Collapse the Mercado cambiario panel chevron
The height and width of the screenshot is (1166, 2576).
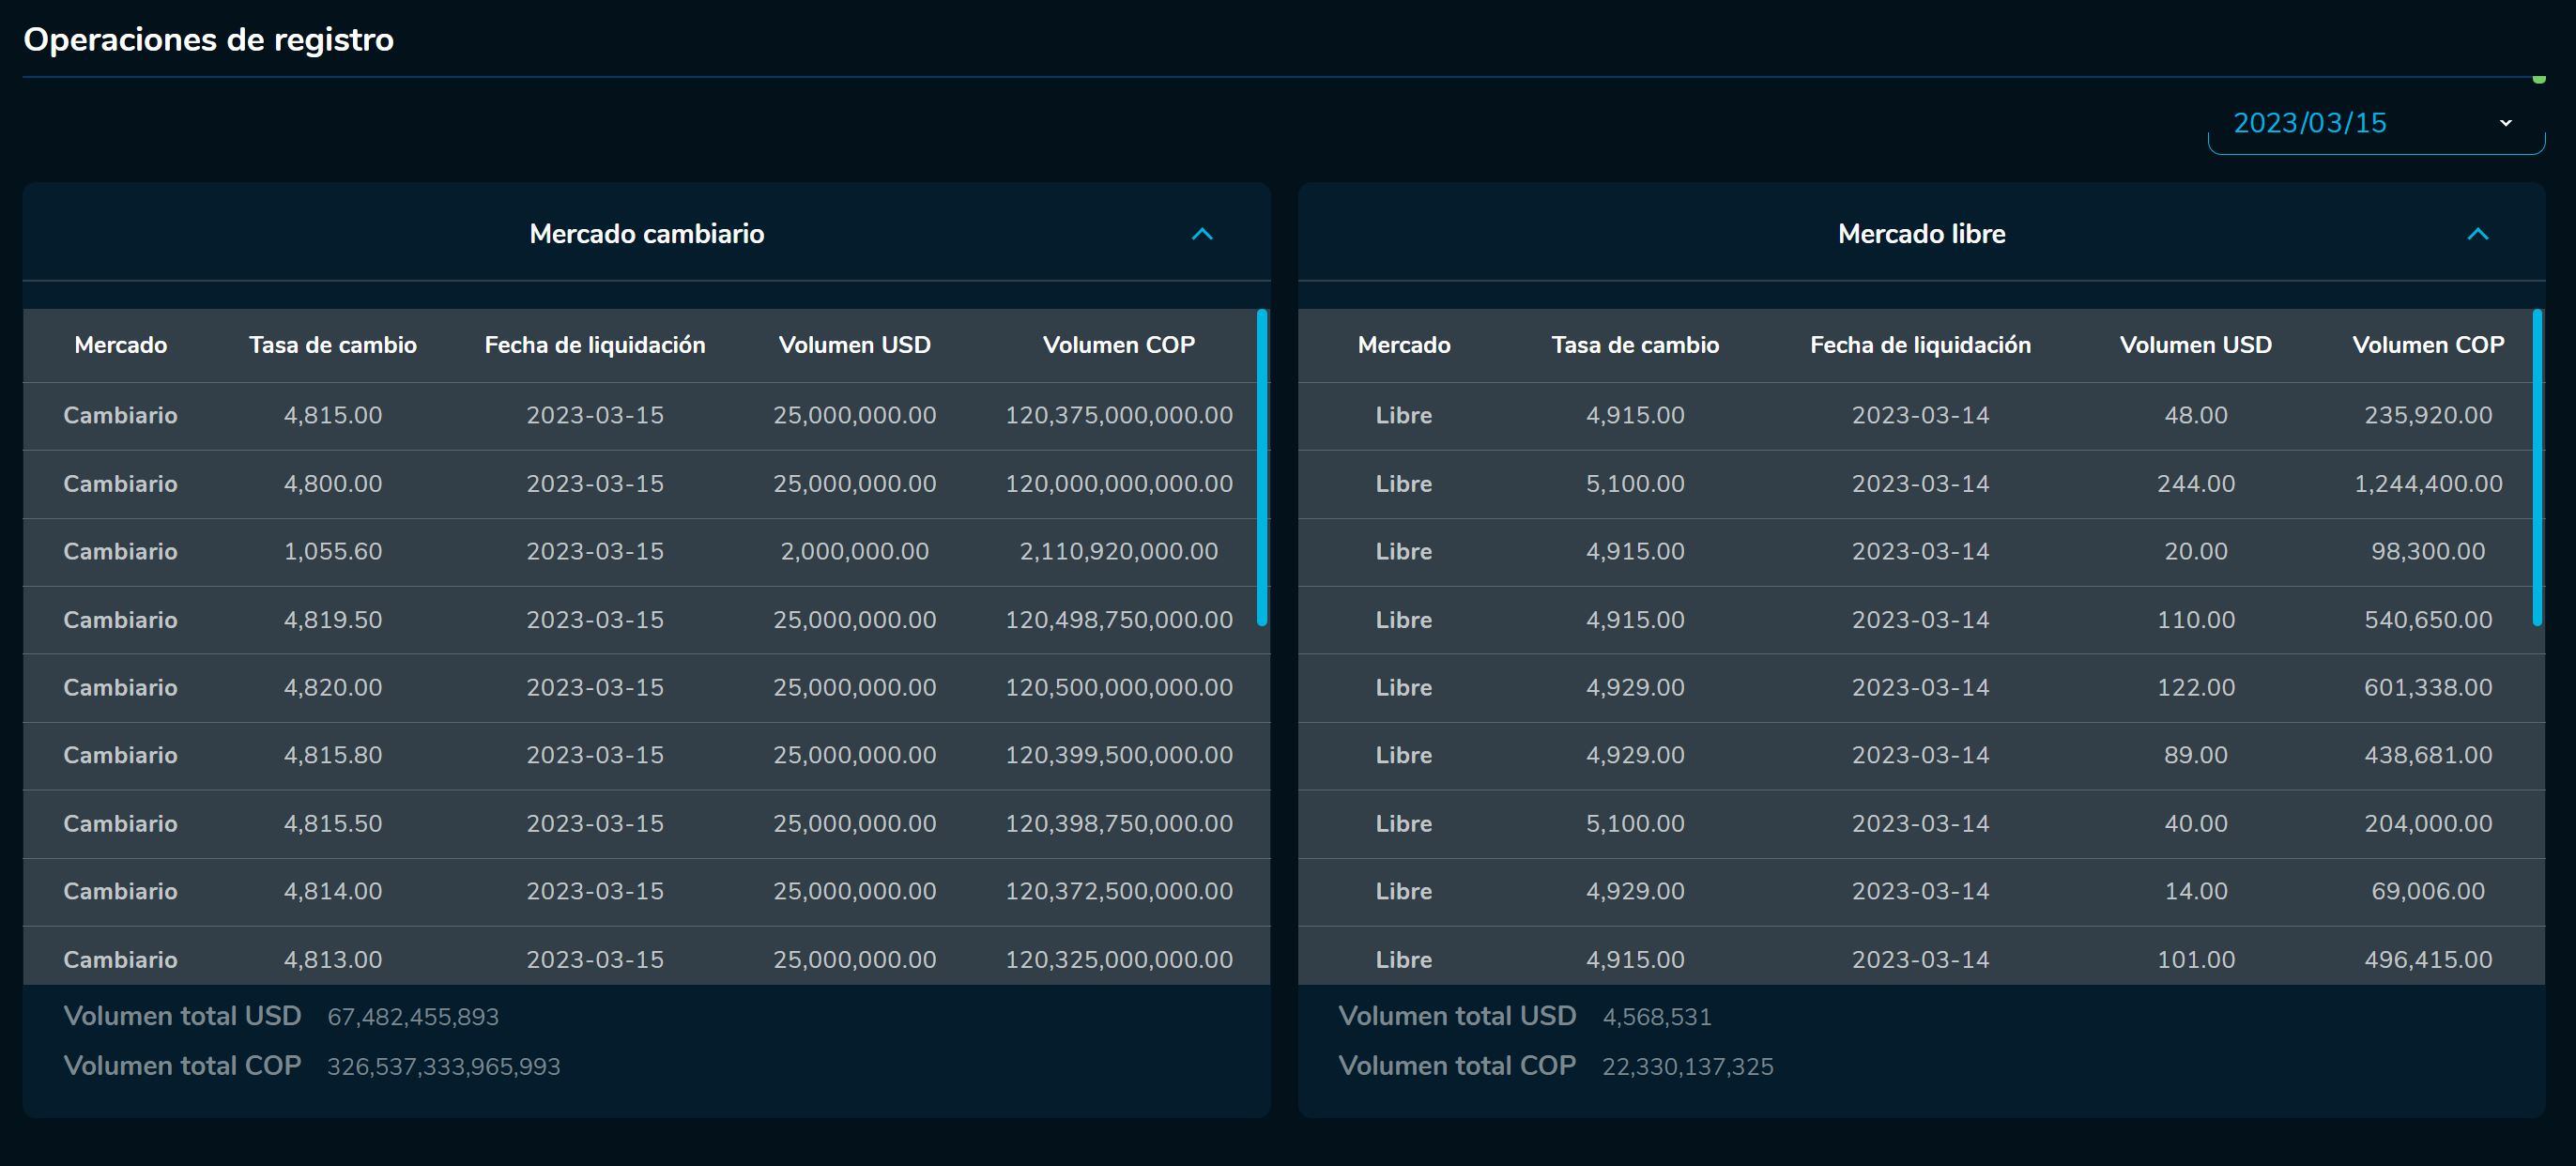click(x=1202, y=234)
